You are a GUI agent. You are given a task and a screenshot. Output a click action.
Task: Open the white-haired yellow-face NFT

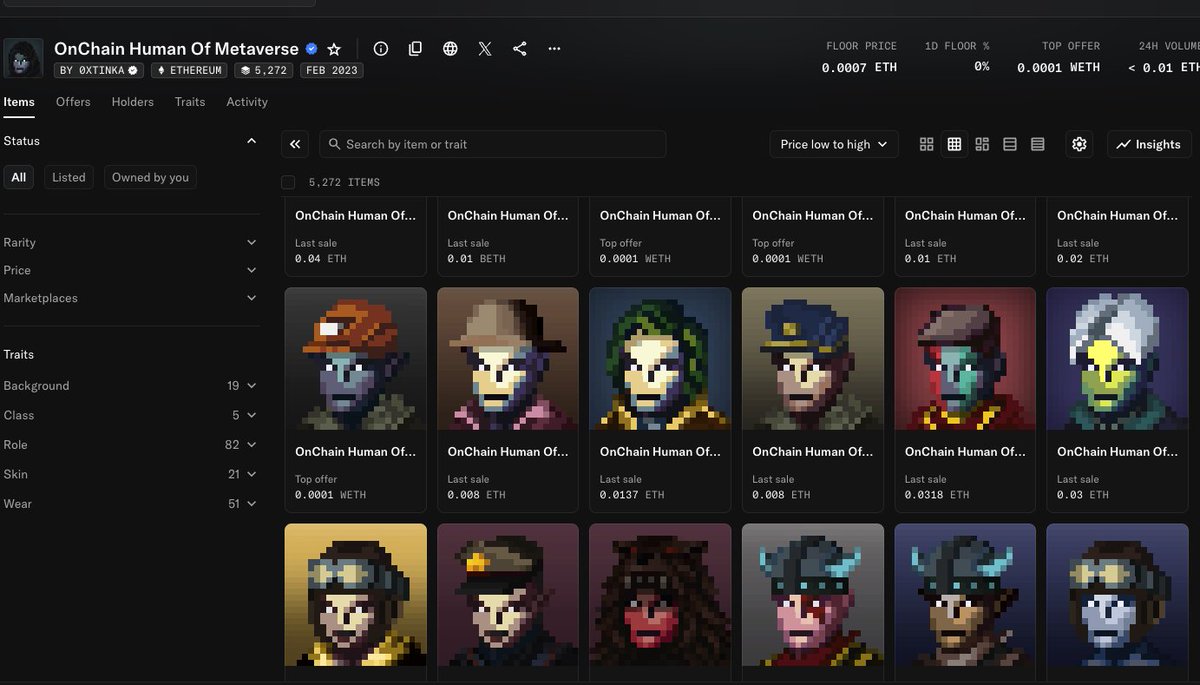click(x=1118, y=359)
